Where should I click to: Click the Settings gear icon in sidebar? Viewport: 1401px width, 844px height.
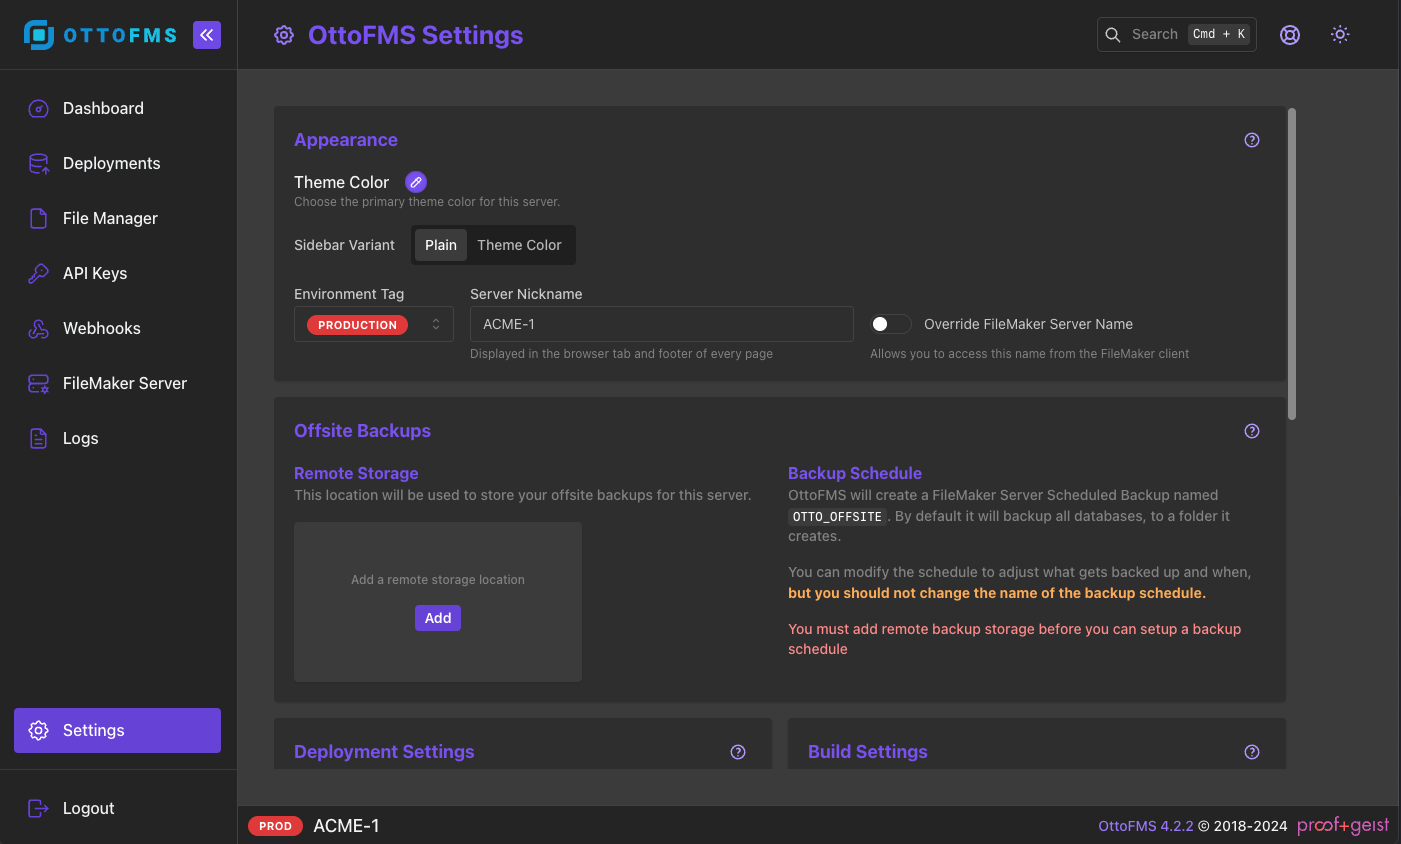[x=39, y=730]
